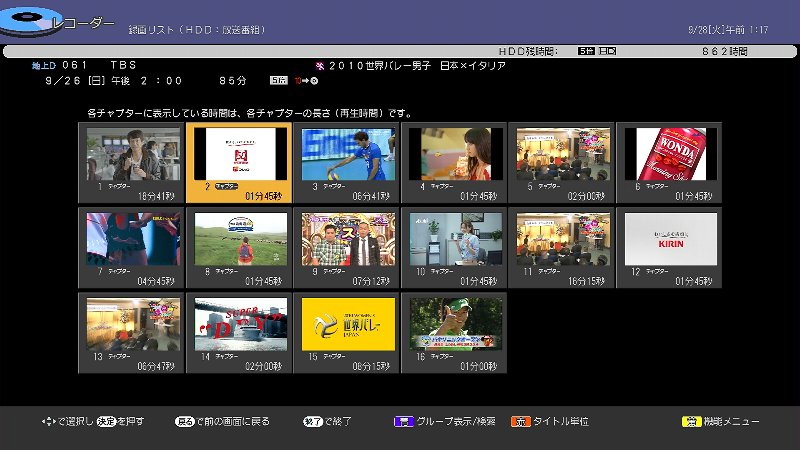The image size is (800, 450).
Task: Select chapter 6 WONDA can thumbnail
Action: click(x=670, y=153)
